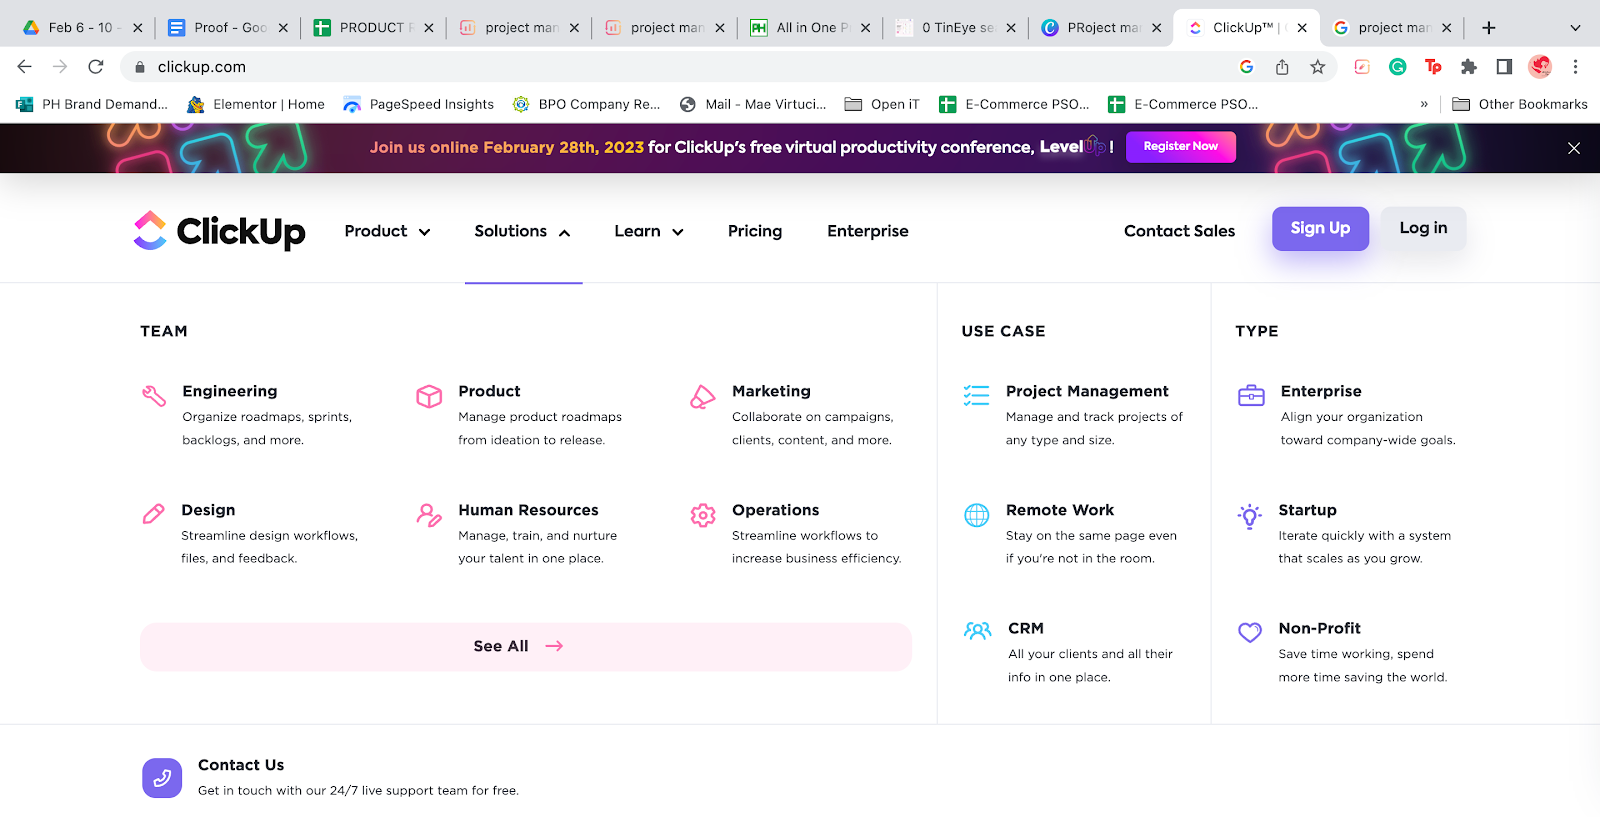Dismiss the conference banner
The image size is (1600, 817).
1574,148
